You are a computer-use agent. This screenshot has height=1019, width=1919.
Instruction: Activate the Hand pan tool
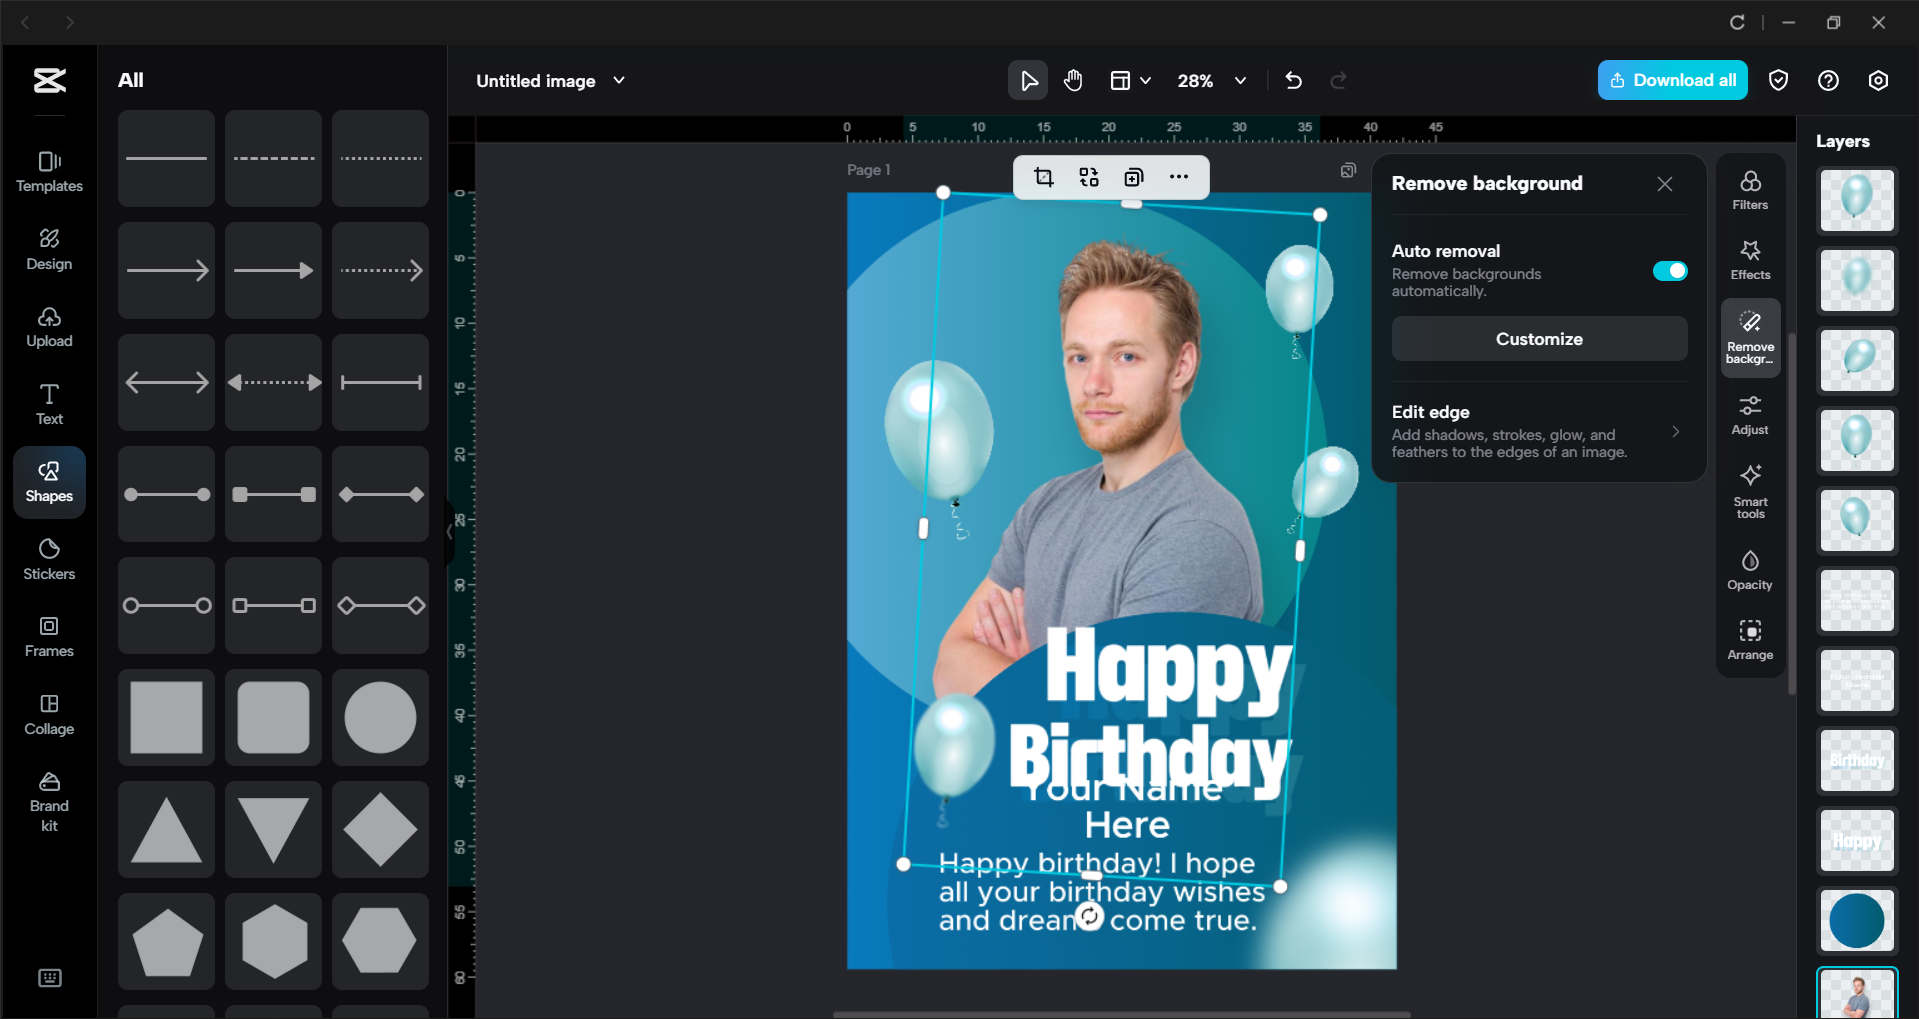[1073, 80]
